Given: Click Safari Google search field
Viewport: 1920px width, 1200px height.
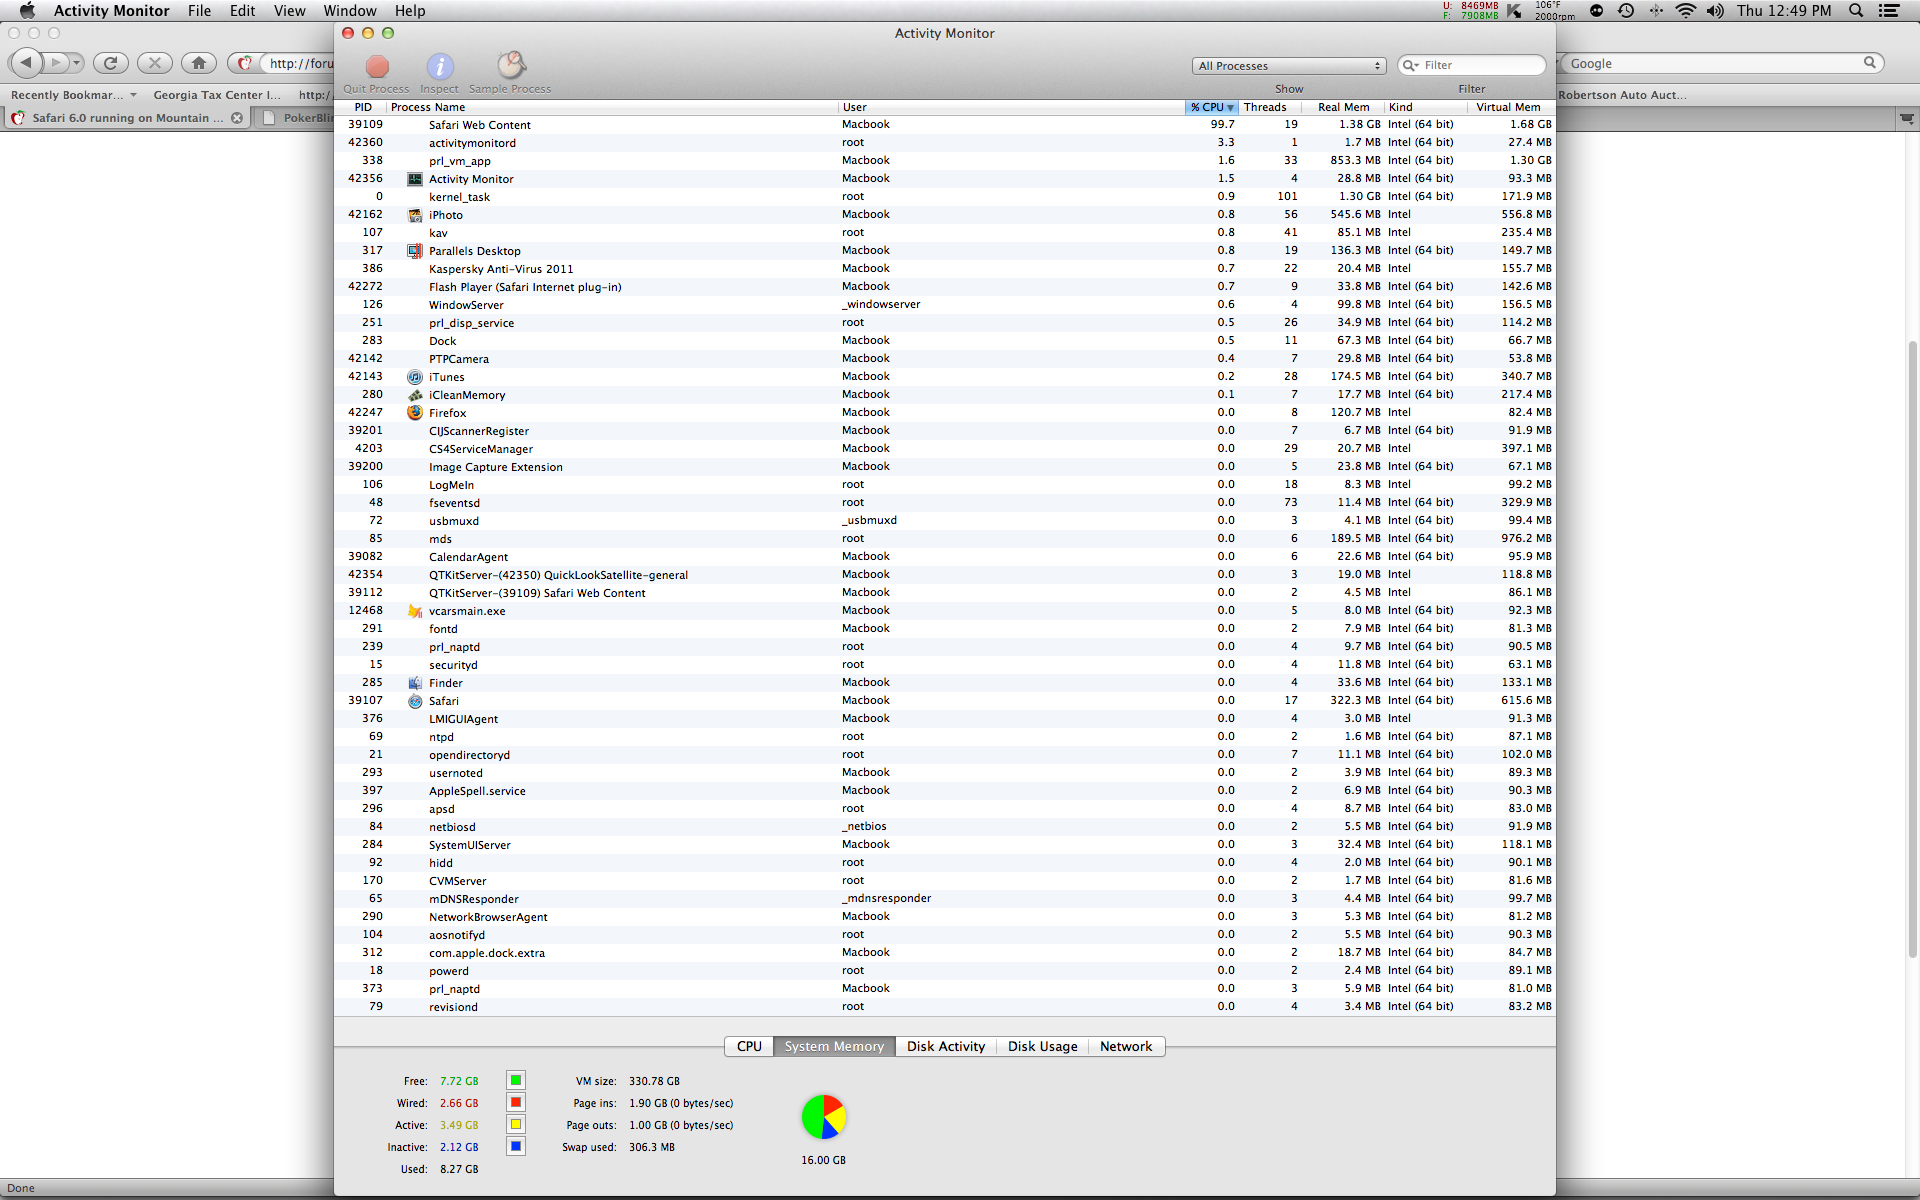Looking at the screenshot, I should click(x=1720, y=63).
